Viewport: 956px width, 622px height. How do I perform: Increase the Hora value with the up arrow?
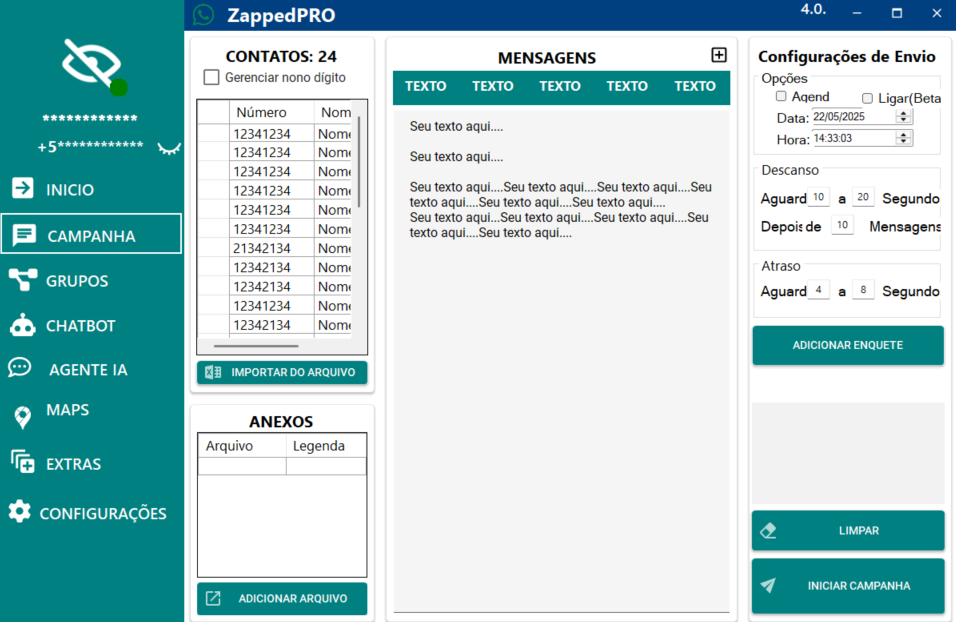pyautogui.click(x=904, y=135)
